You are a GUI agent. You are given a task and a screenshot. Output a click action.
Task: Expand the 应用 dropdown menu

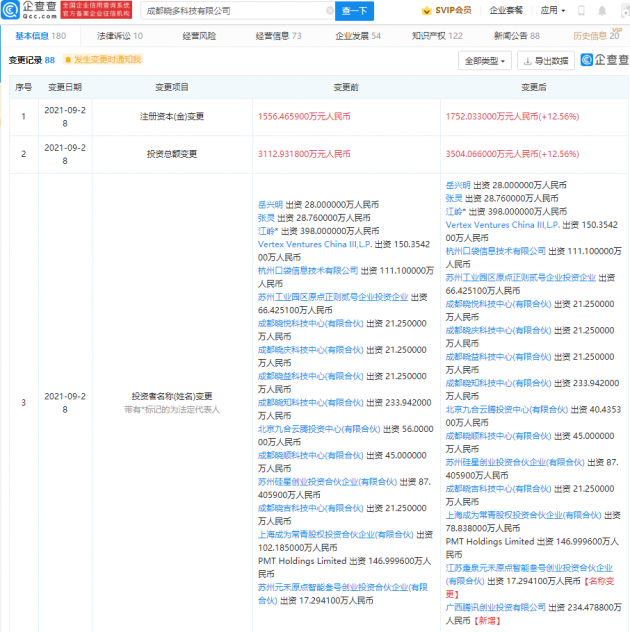[553, 10]
